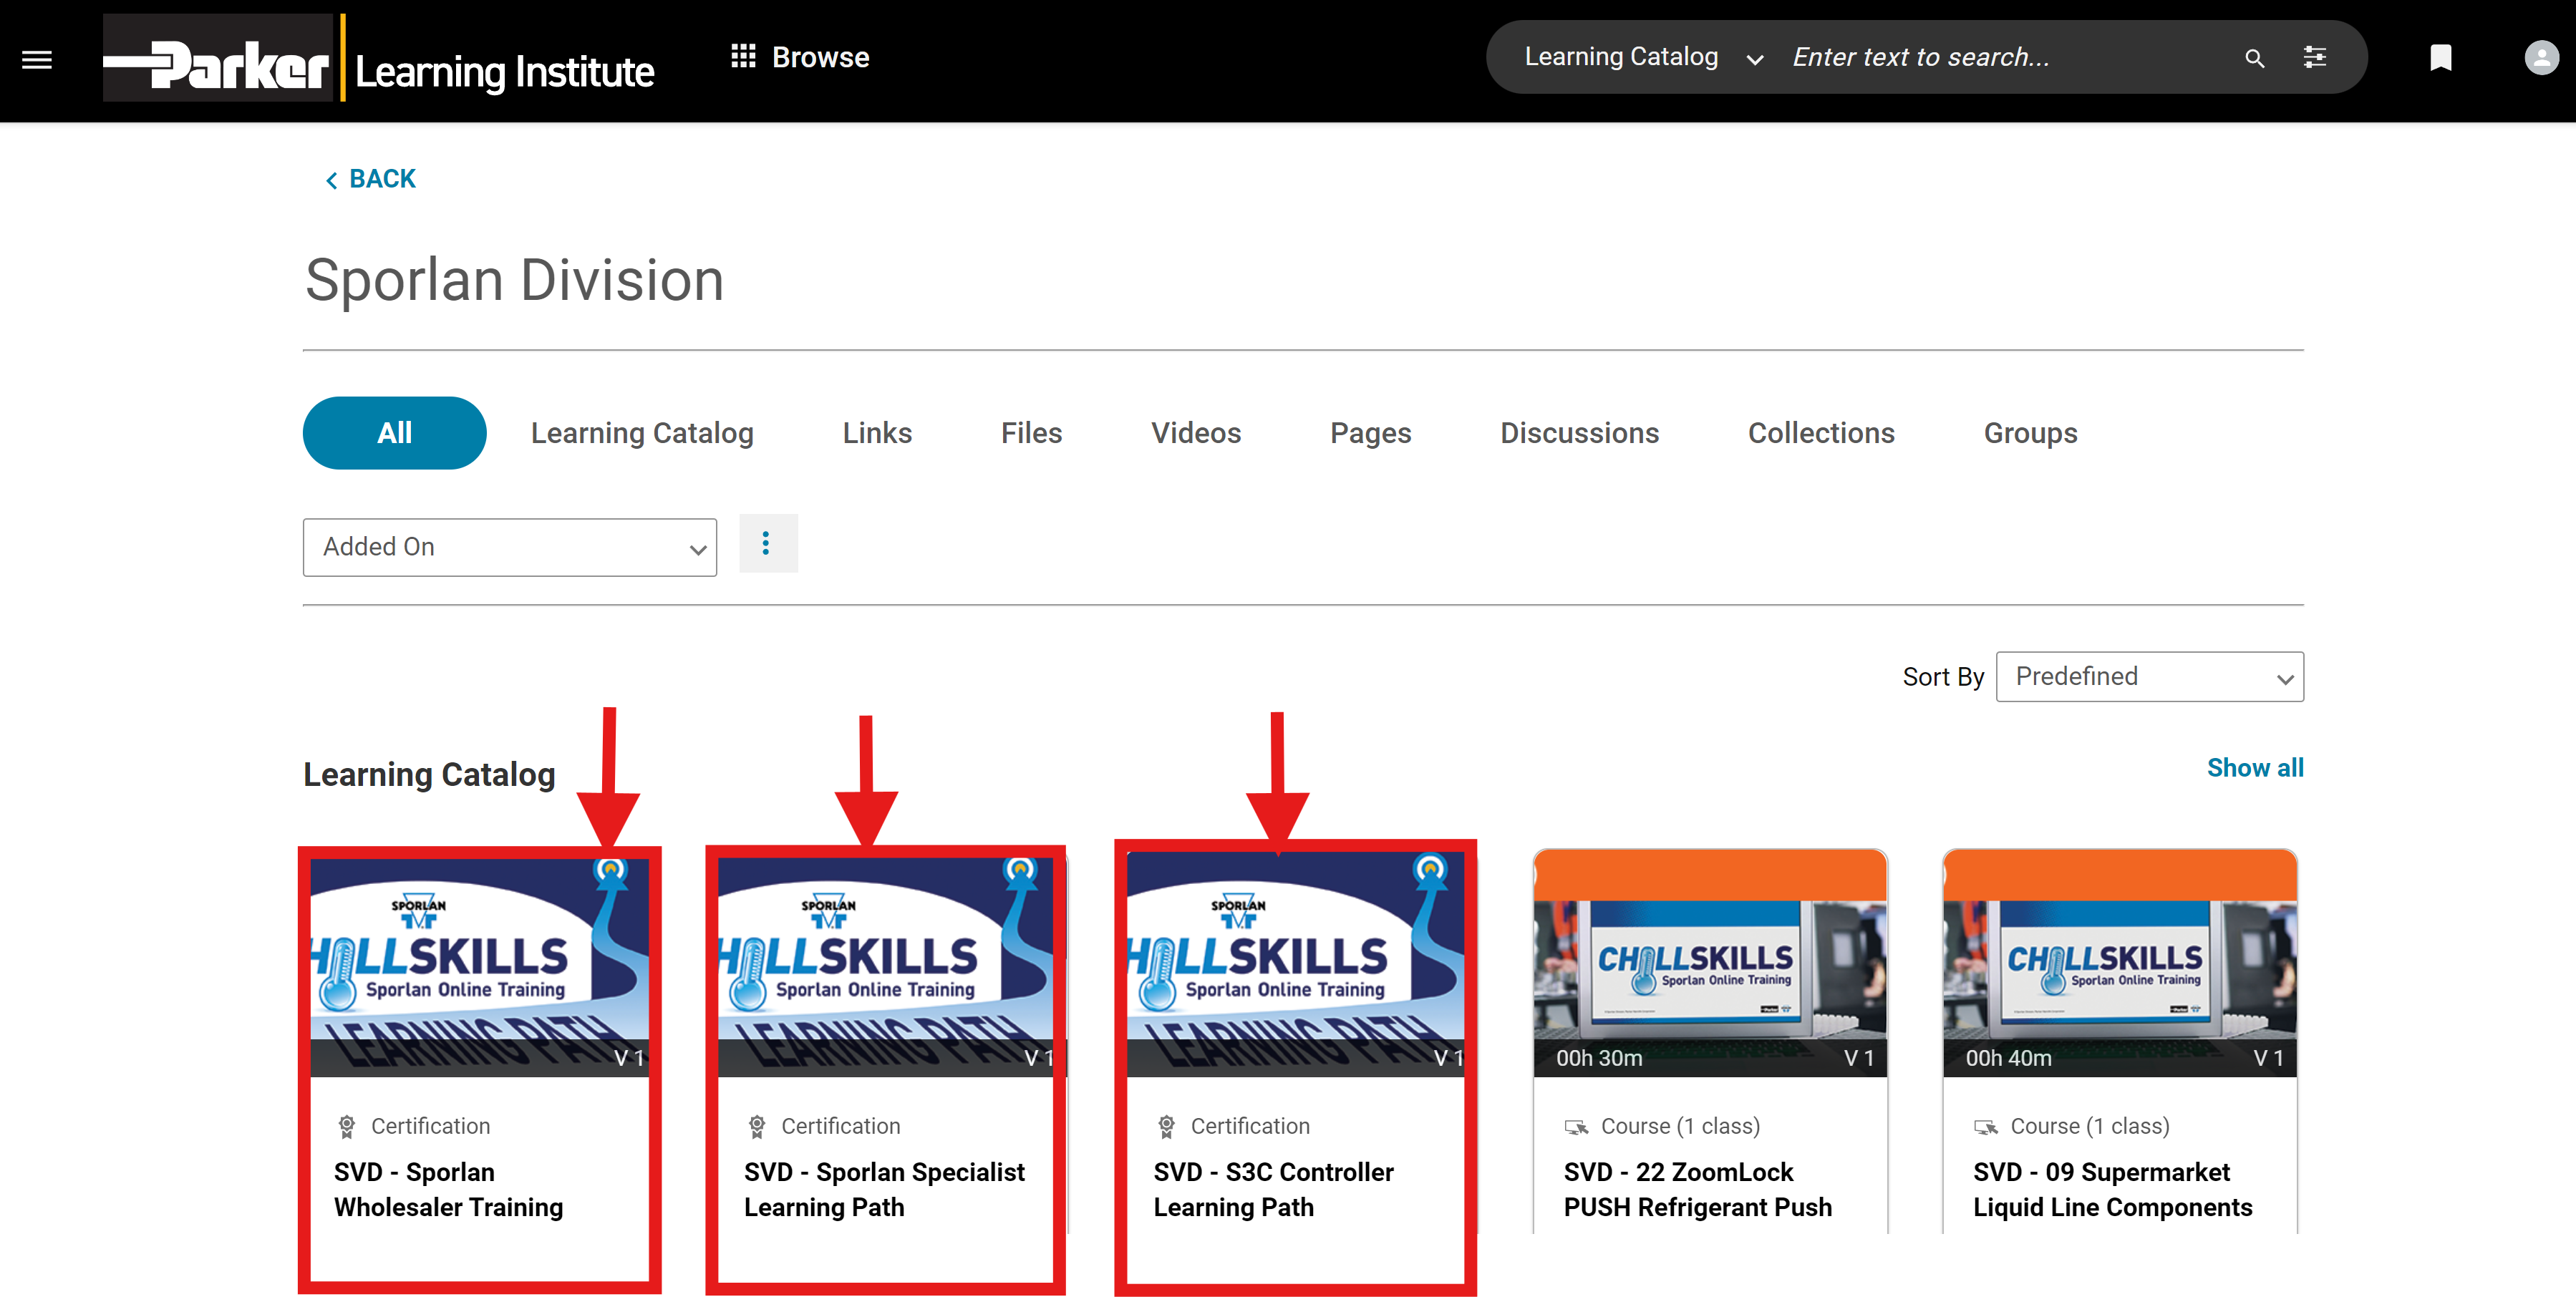2576x1297 pixels.
Task: Switch to the Discussions tab
Action: pos(1579,433)
